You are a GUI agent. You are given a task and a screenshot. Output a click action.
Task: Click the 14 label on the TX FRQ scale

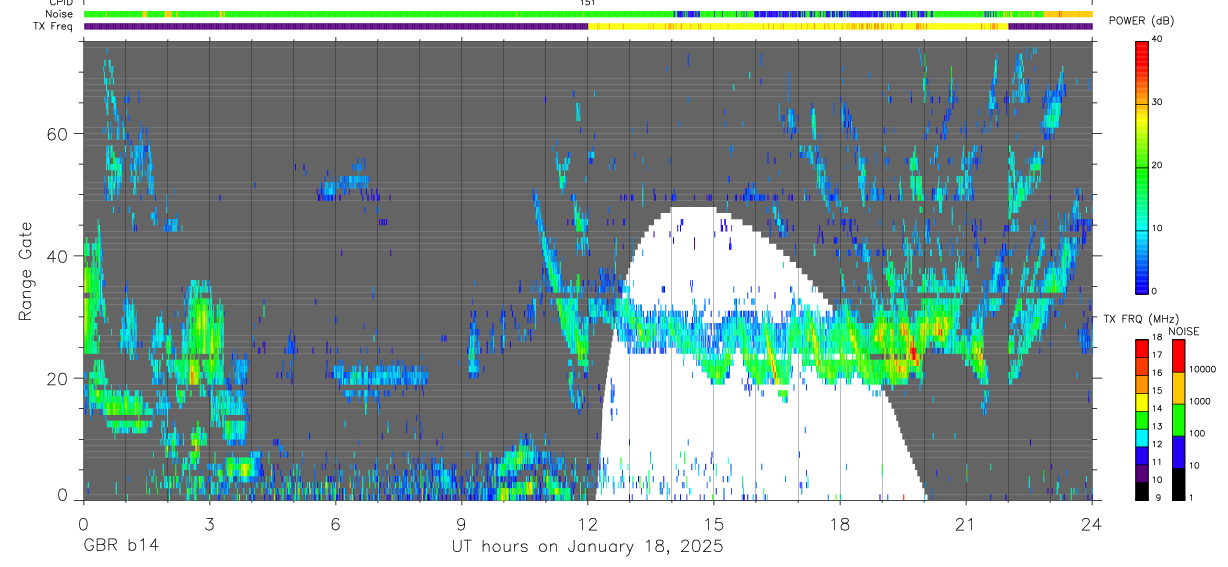pyautogui.click(x=1156, y=409)
